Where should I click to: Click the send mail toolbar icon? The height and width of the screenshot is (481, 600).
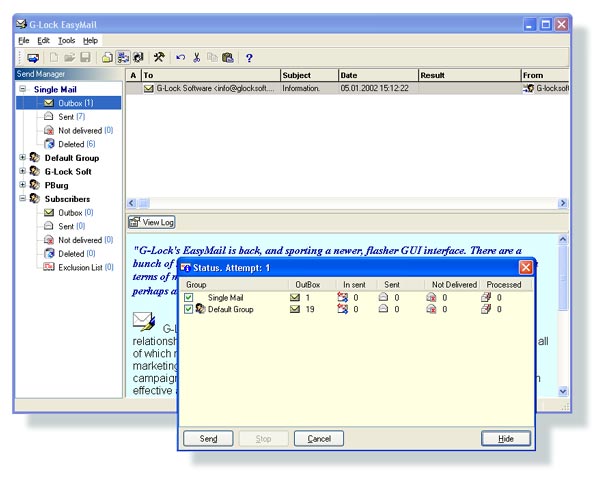tap(33, 58)
